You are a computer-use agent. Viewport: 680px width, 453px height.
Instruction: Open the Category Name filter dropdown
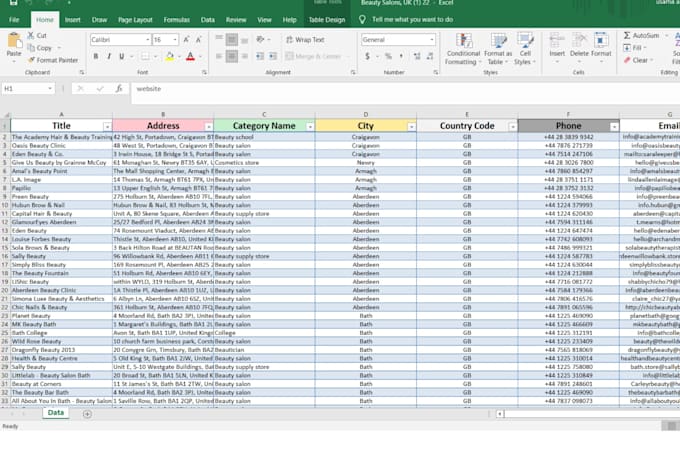point(310,127)
